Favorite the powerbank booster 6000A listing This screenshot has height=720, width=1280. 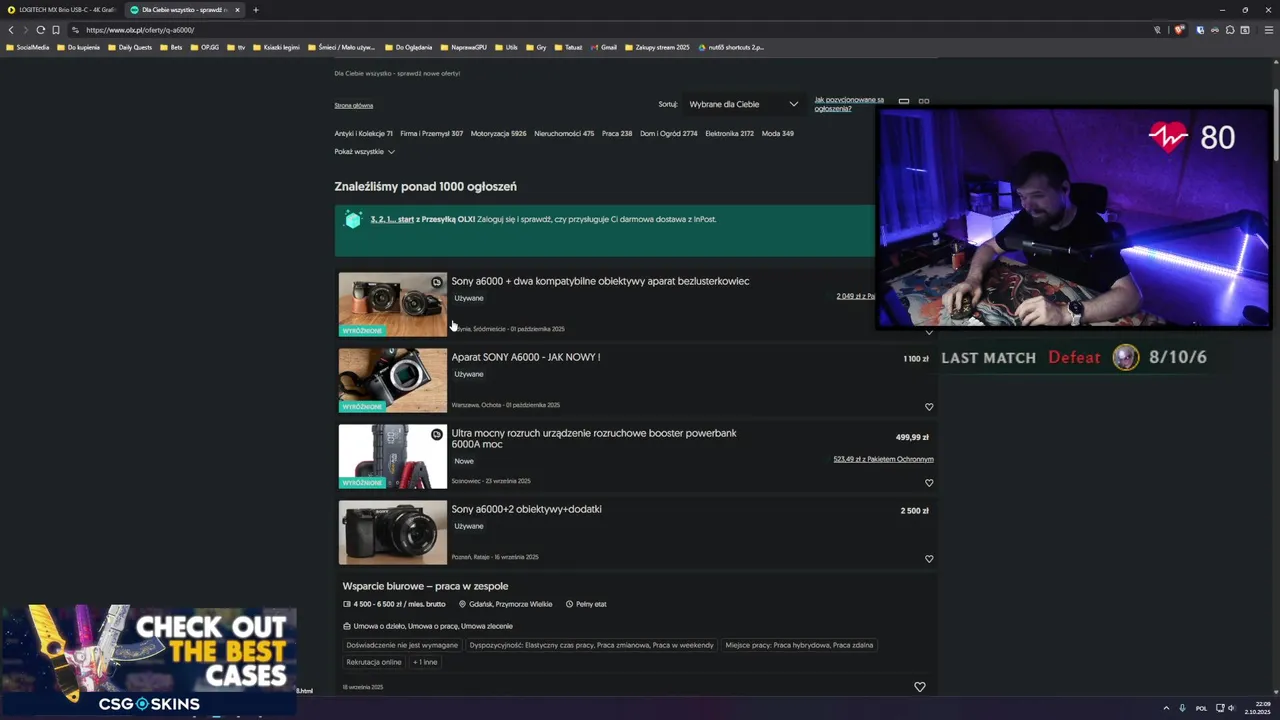coord(929,483)
